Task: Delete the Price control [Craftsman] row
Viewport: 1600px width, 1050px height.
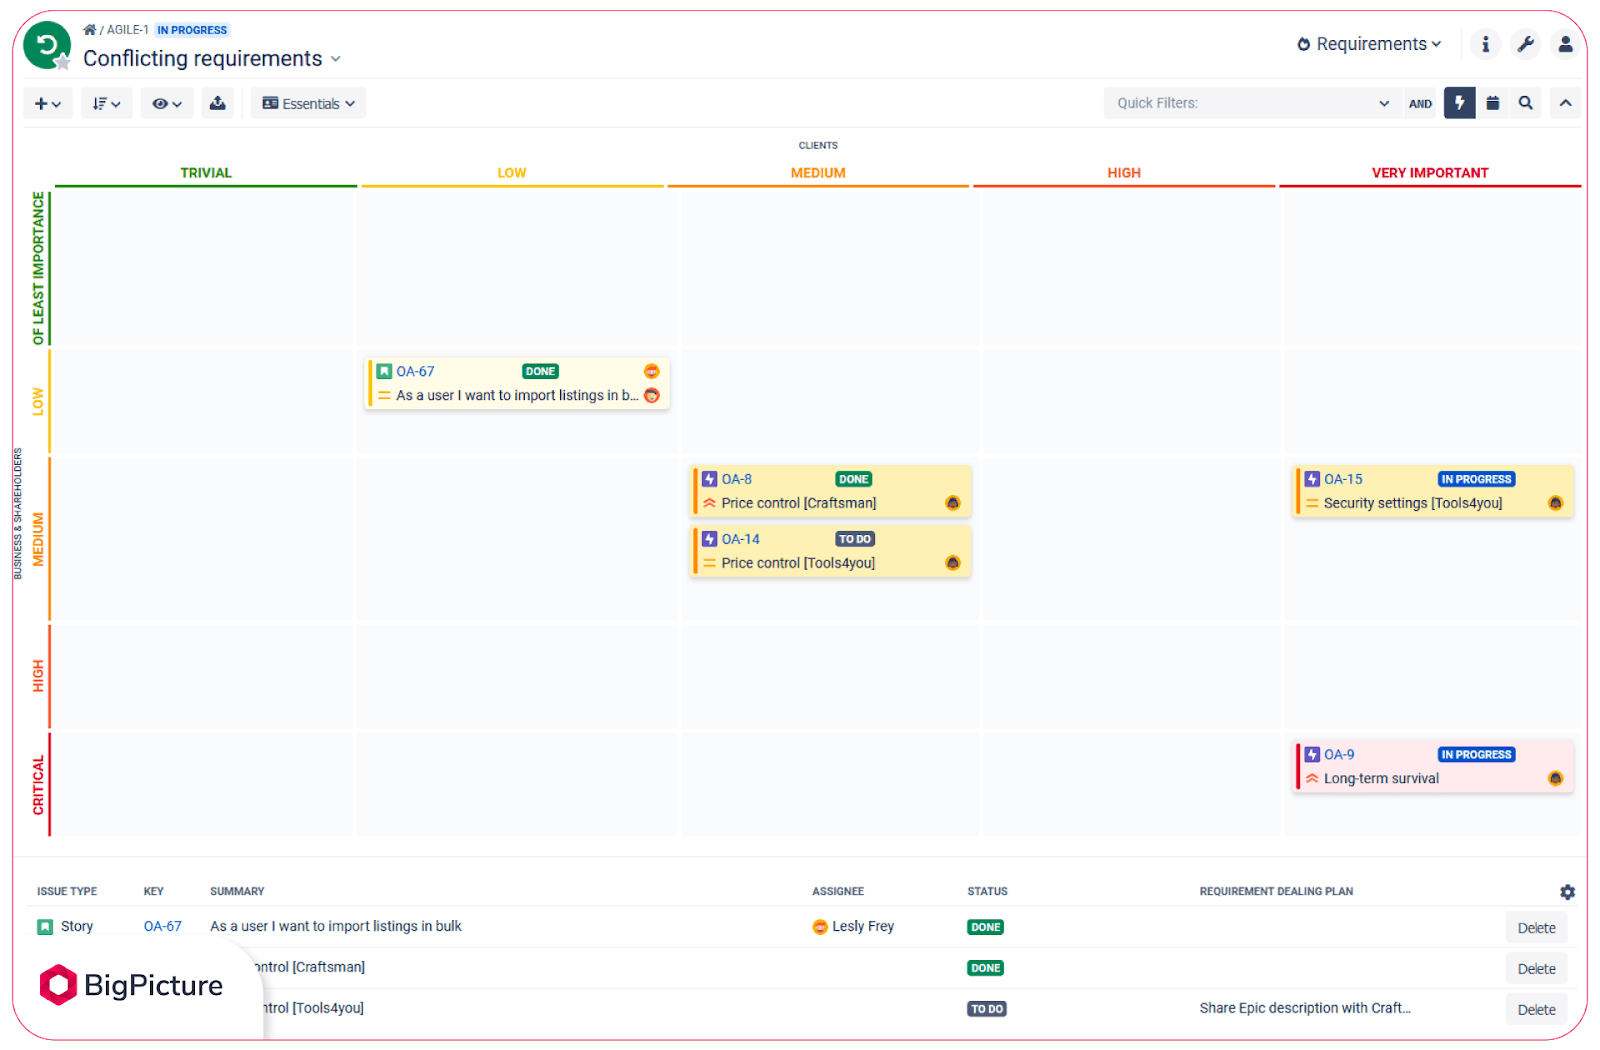Action: tap(1536, 969)
